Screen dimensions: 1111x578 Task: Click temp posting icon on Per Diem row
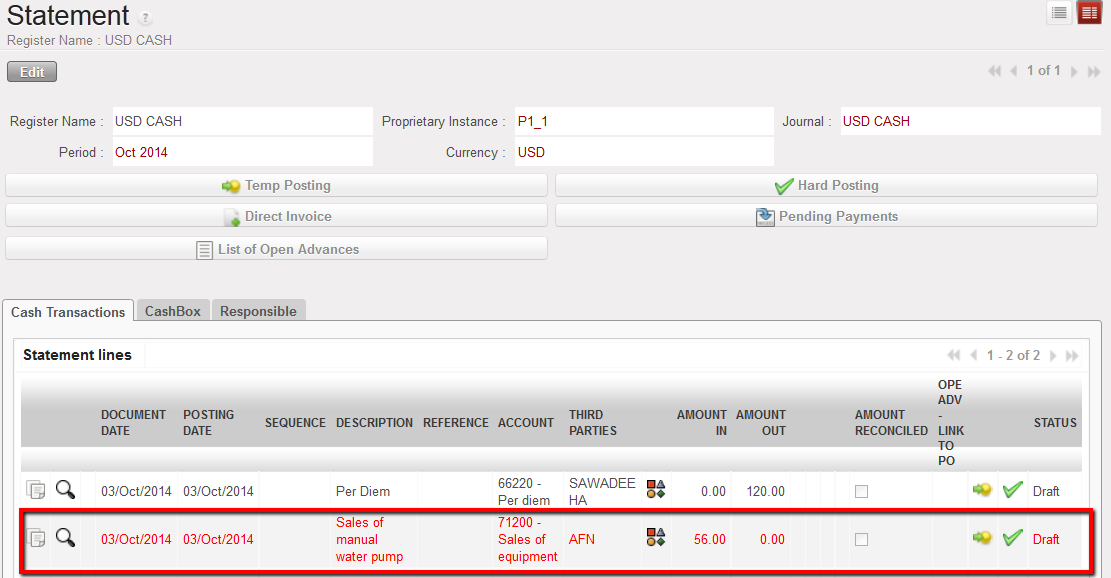982,489
